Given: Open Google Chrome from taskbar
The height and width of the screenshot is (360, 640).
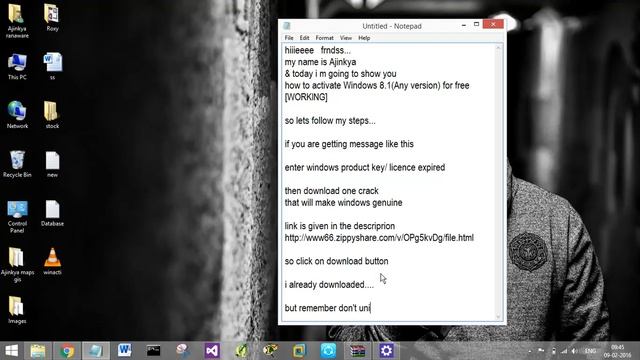Looking at the screenshot, I should (67, 351).
